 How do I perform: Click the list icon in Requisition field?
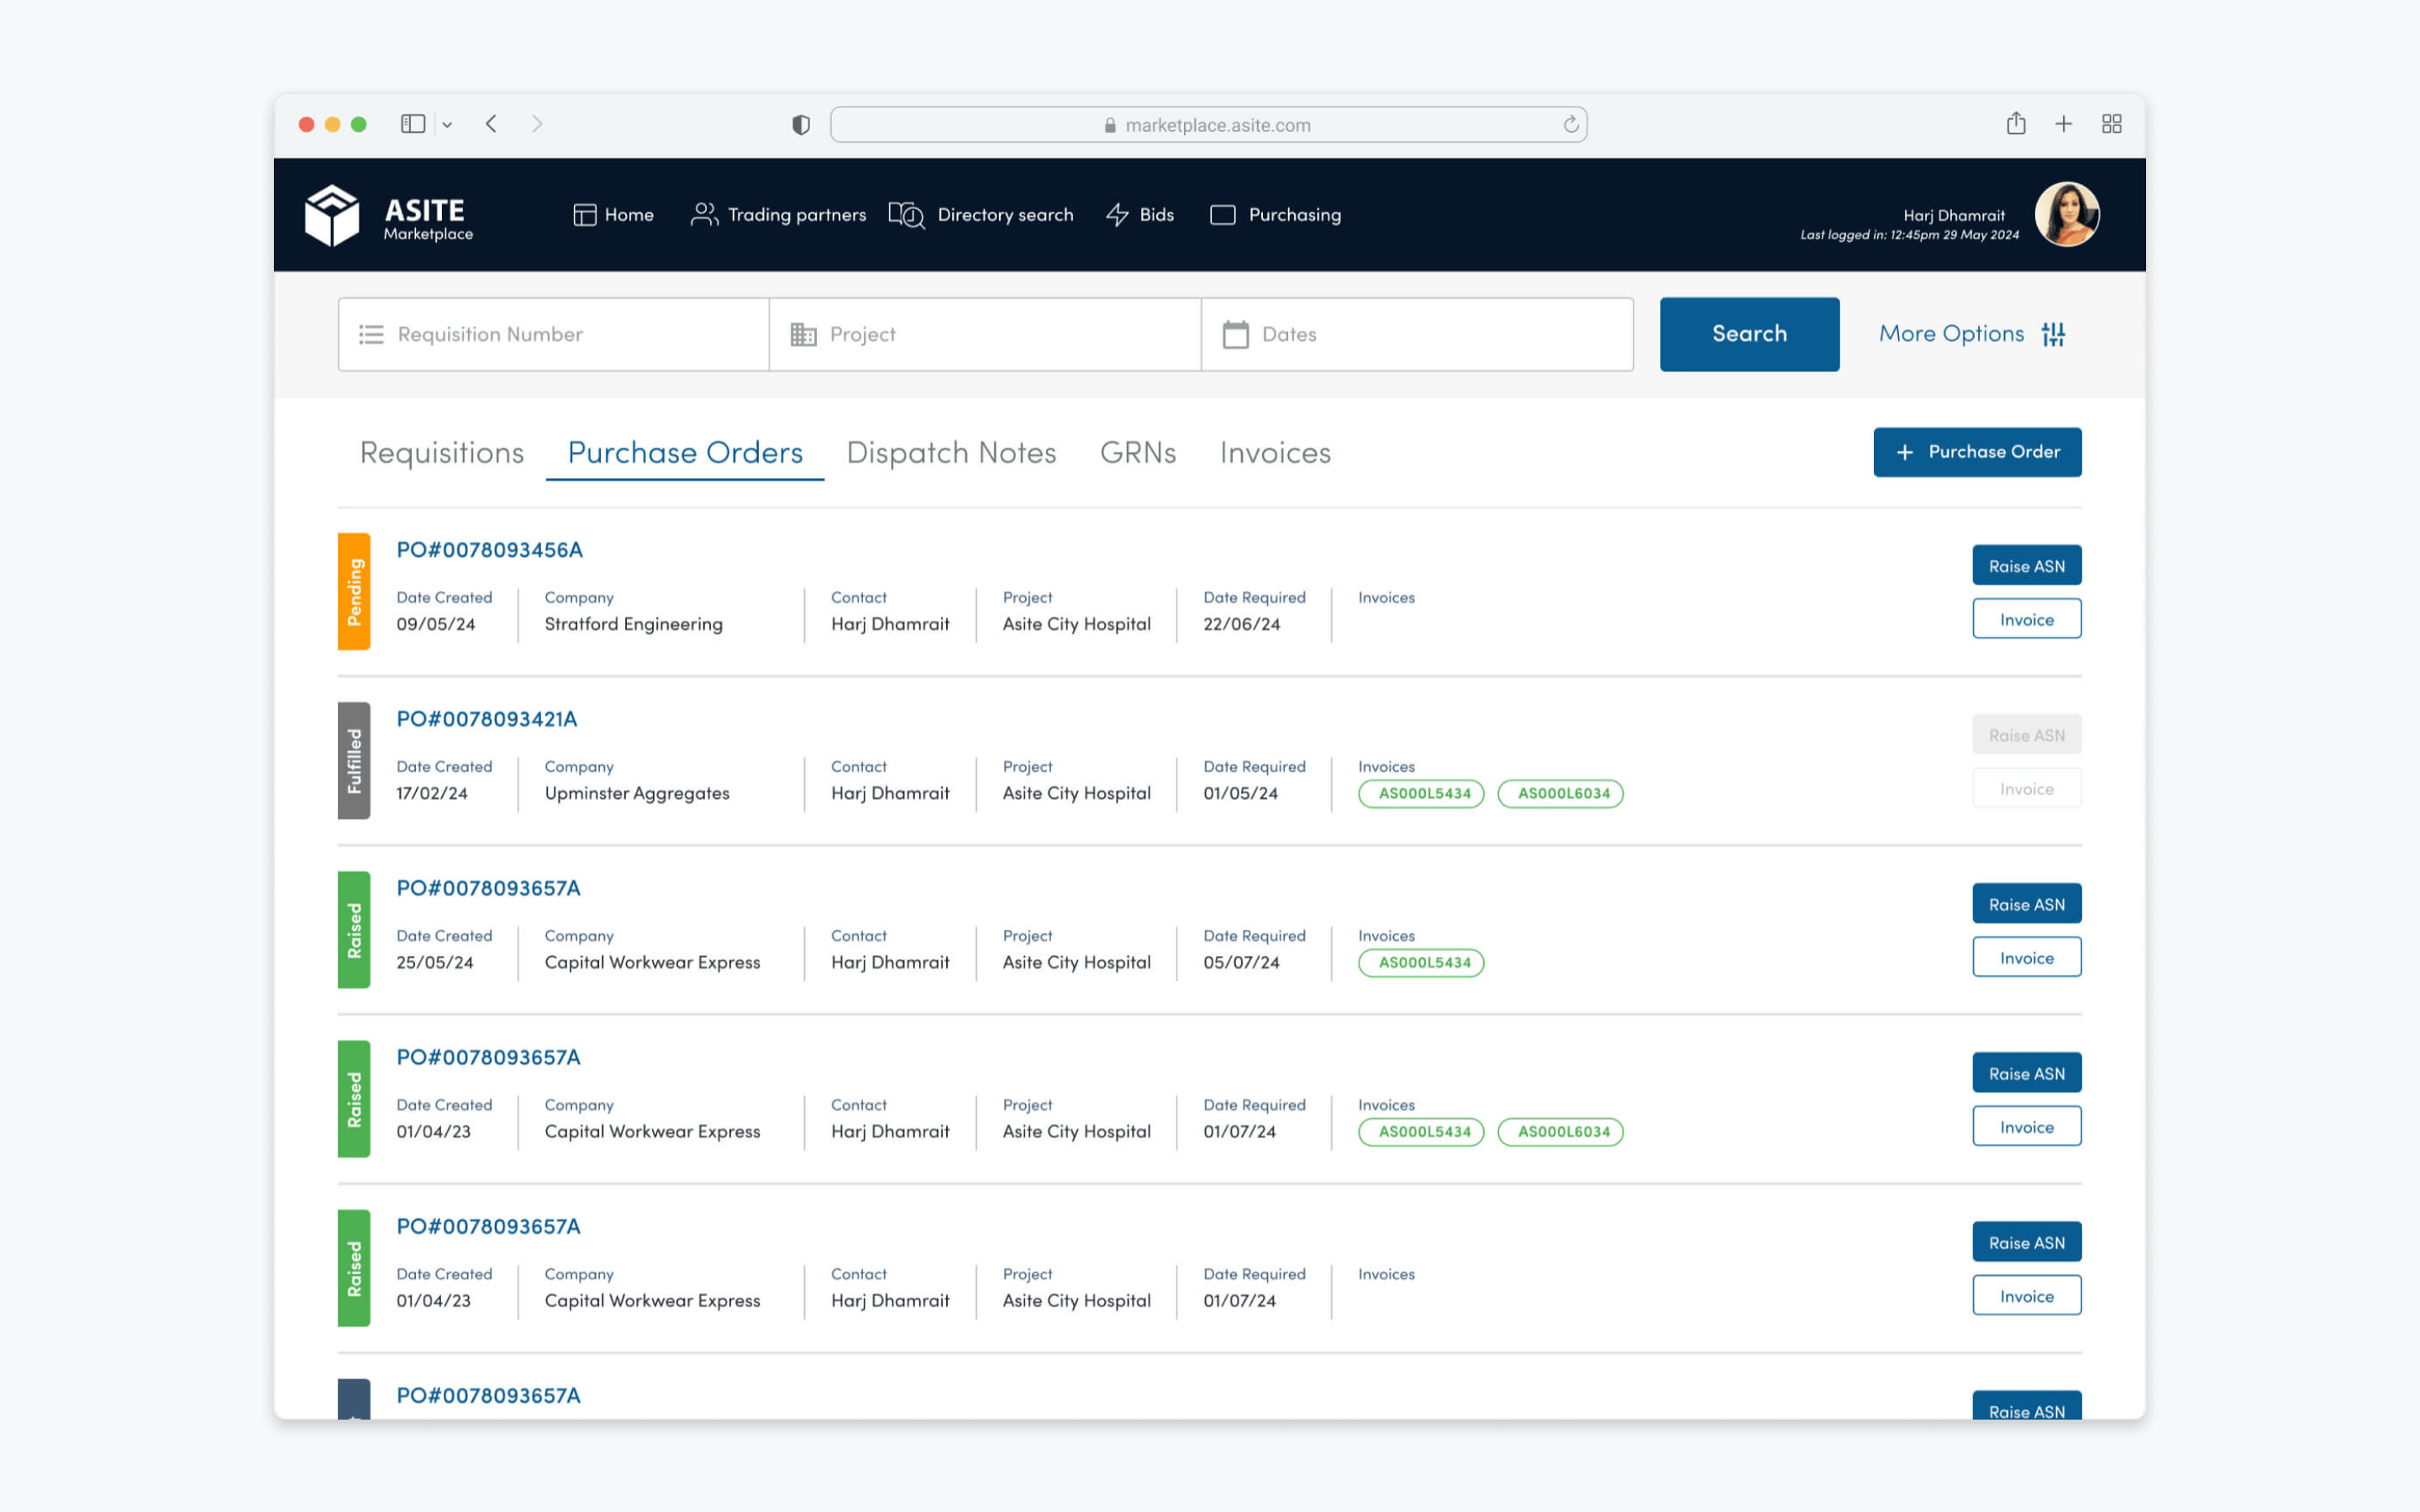[x=371, y=334]
